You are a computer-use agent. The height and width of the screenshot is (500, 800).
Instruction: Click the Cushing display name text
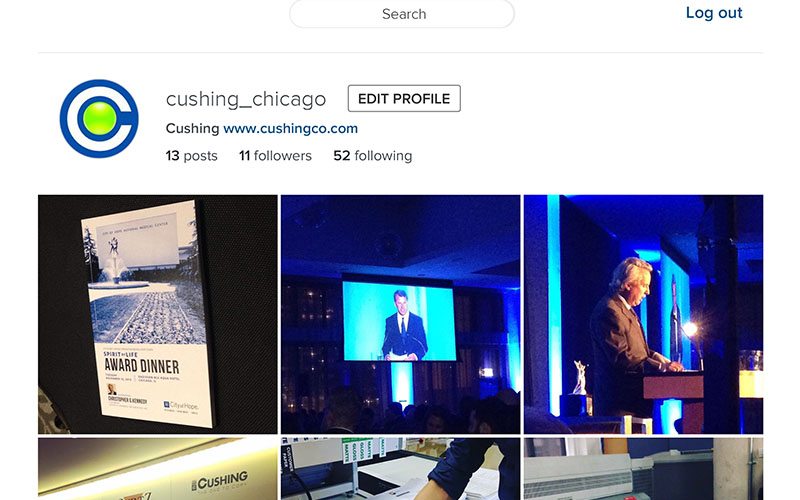tap(192, 128)
